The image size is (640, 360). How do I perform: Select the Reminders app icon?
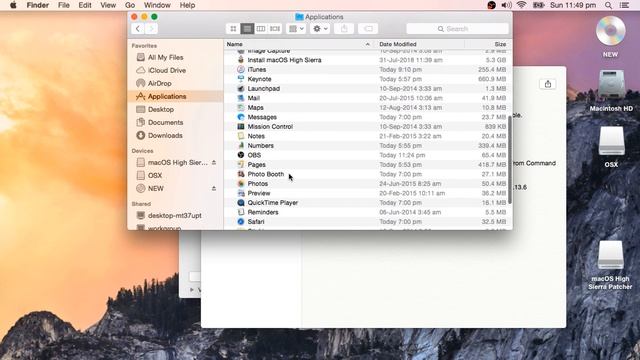click(241, 212)
